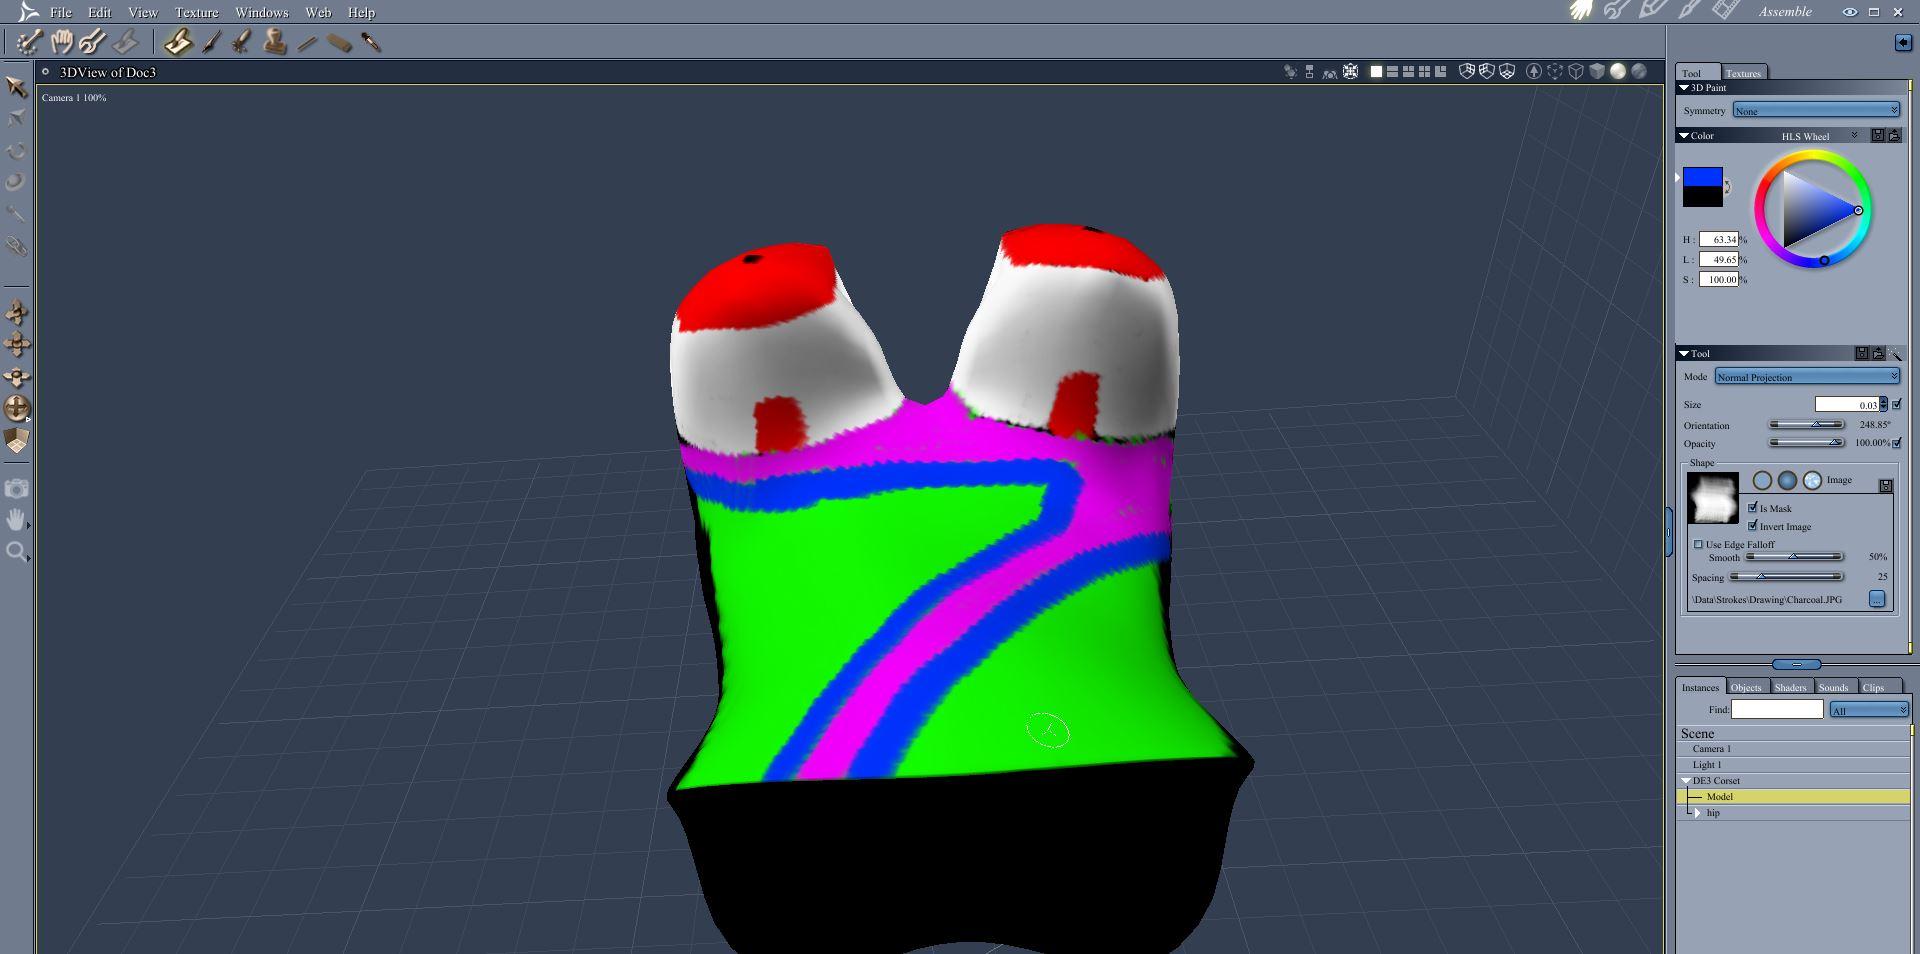Switch to textured sphere display mode
Screen dimensions: 1920x954
tap(1639, 71)
